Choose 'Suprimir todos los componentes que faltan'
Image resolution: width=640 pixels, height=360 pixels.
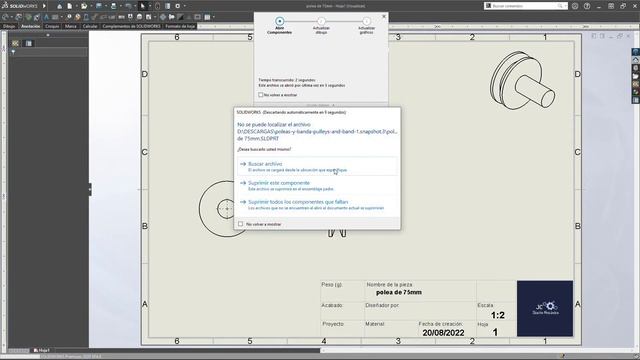pos(317,205)
